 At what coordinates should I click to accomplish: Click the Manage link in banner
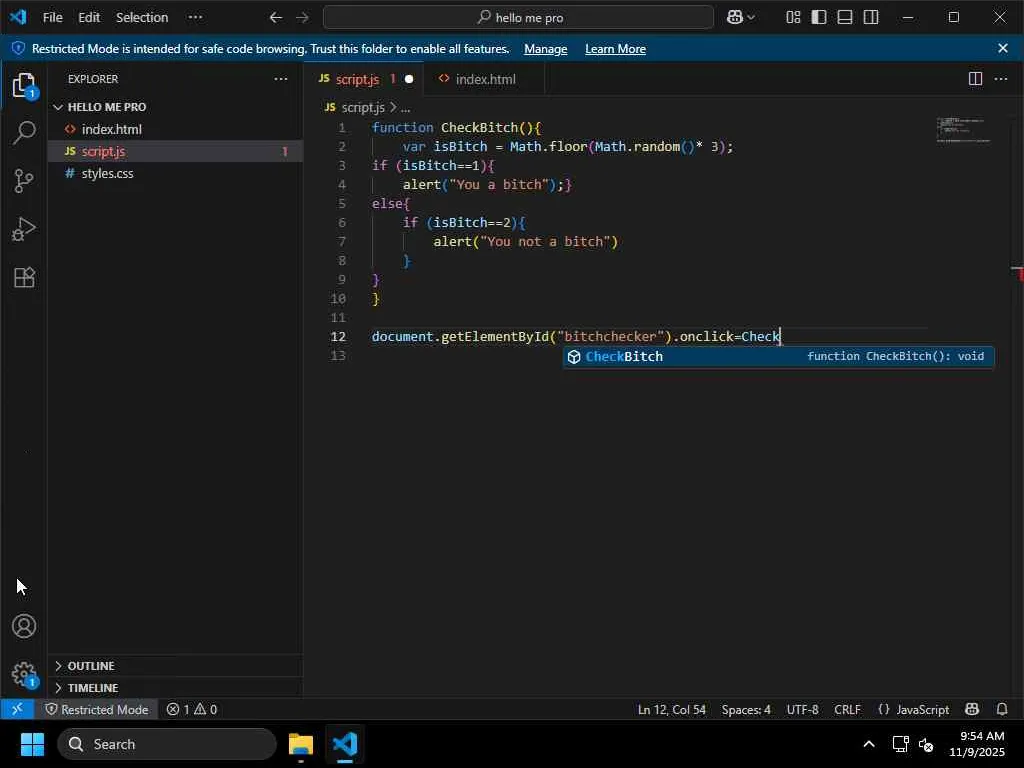pos(545,49)
